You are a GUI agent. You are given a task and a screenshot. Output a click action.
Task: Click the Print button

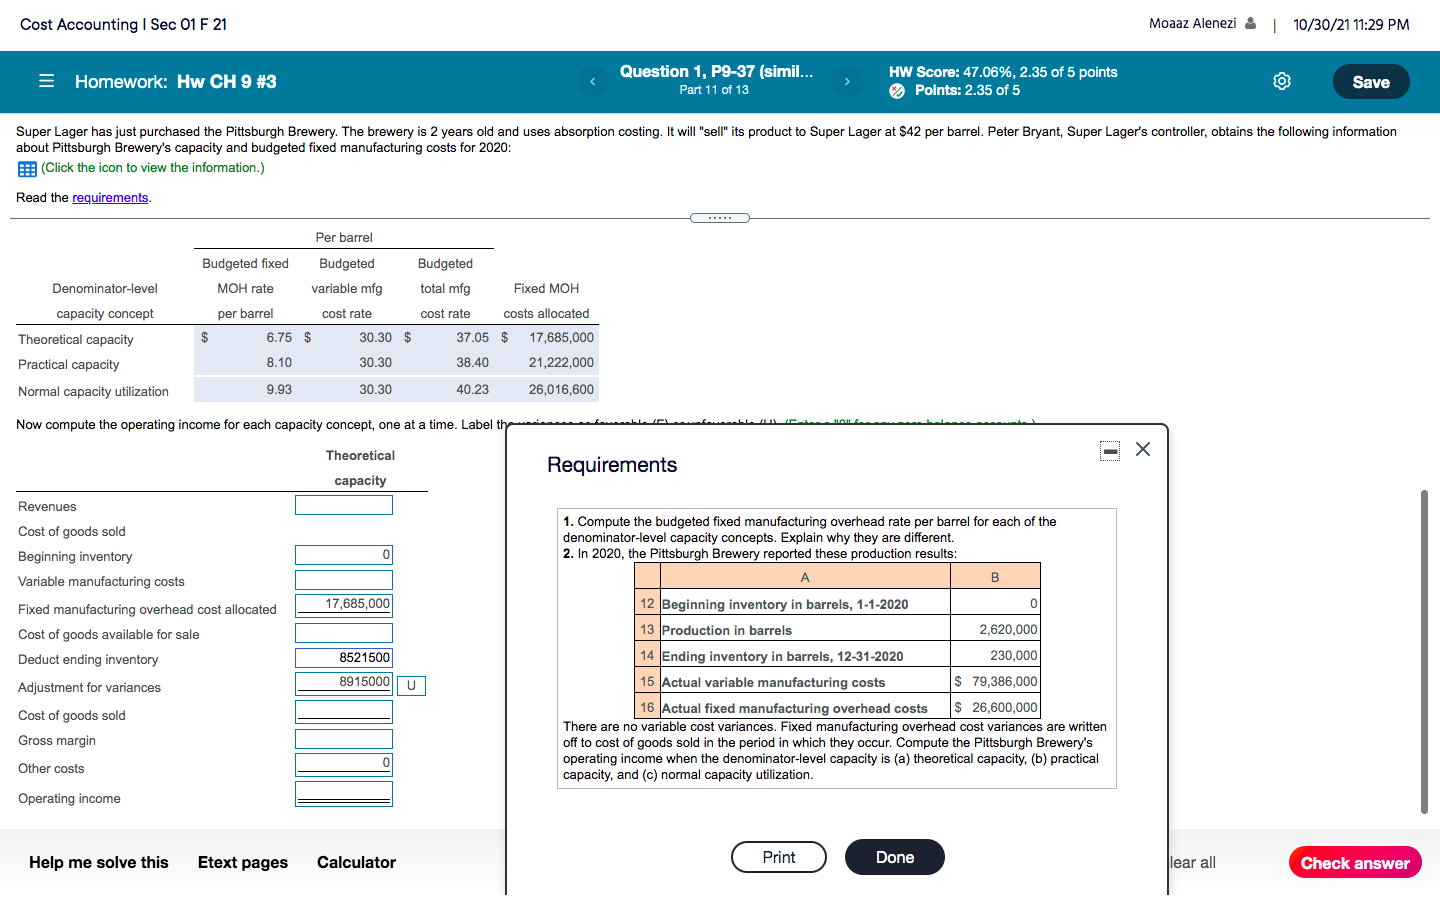tap(779, 857)
